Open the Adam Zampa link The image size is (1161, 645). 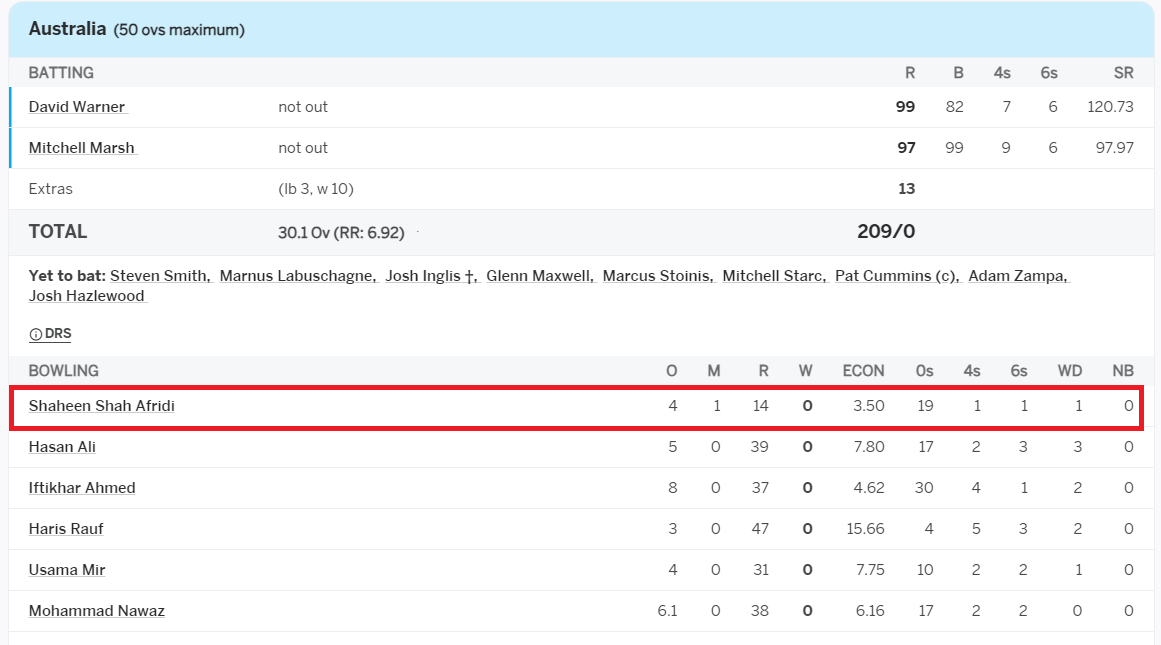[1018, 275]
